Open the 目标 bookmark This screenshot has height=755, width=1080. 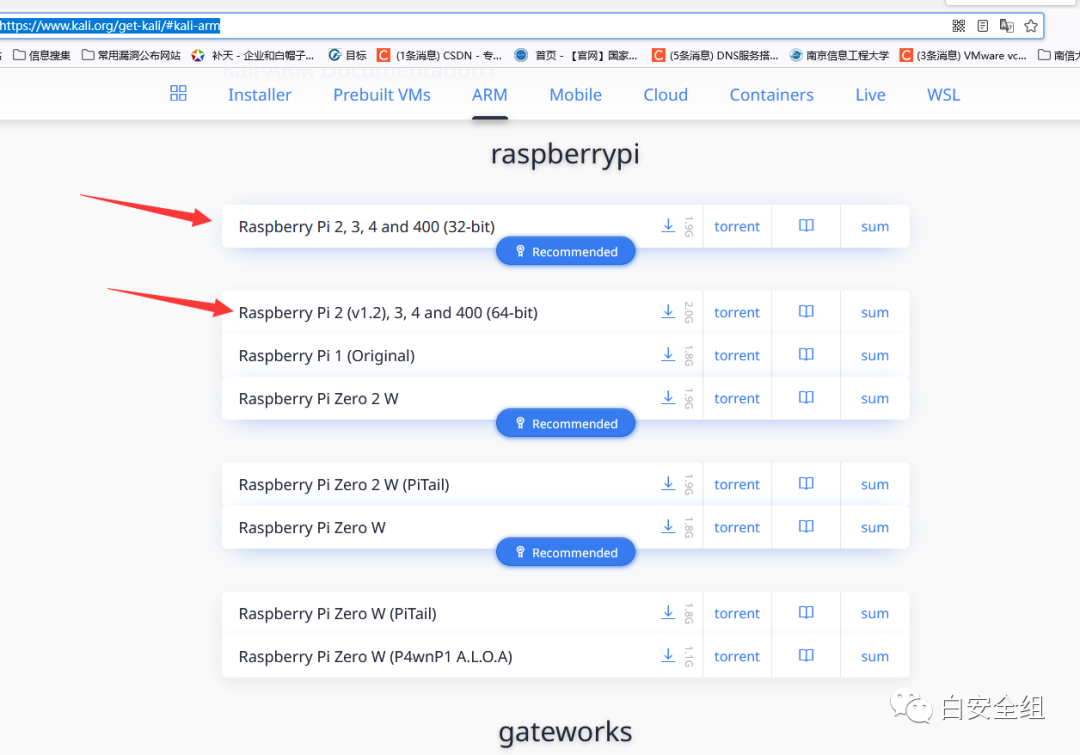[x=347, y=55]
